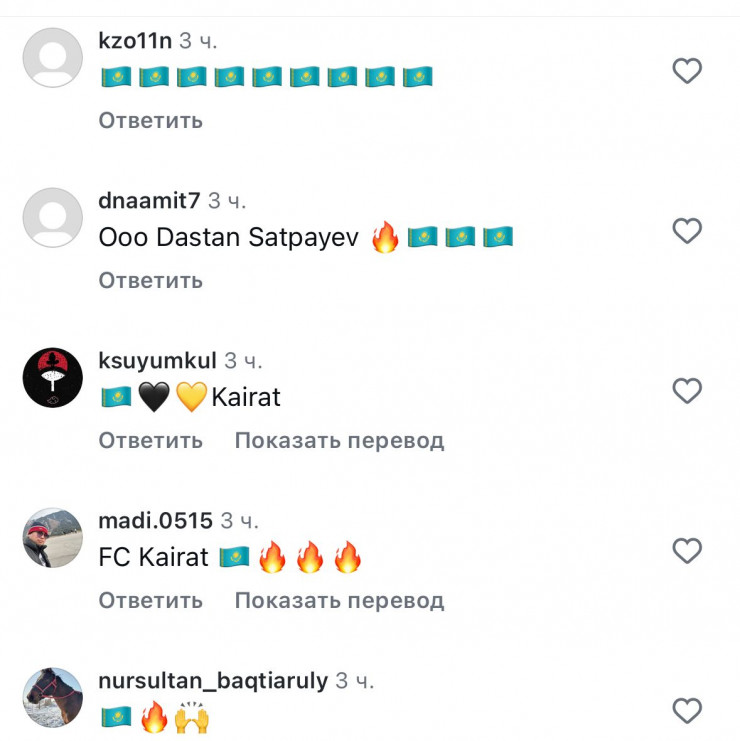The width and height of the screenshot is (740, 741).
Task: Like nursultan_baqtiaruly's comment heart
Action: [687, 710]
